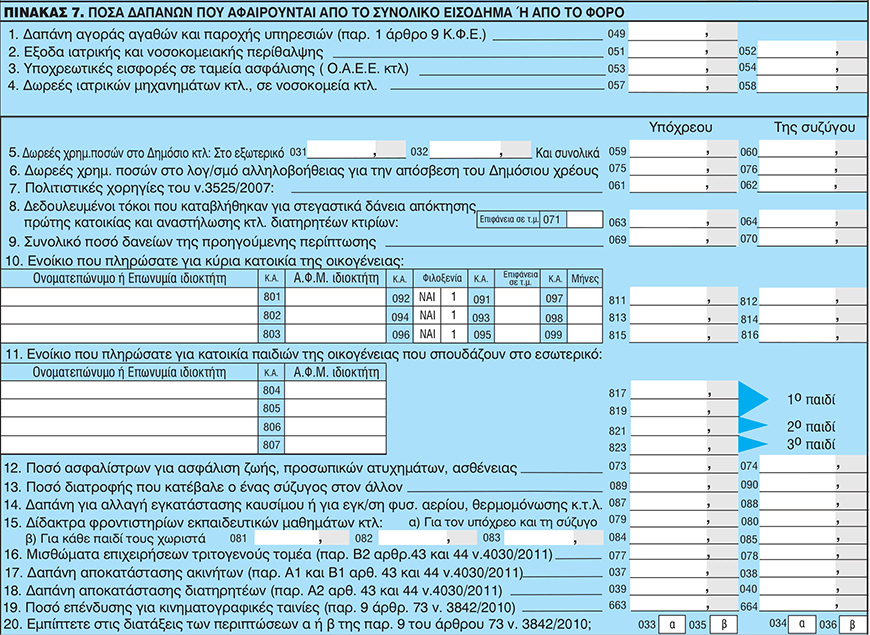
Task: Click the spouse's mortgage interest field 064
Action: coord(812,220)
